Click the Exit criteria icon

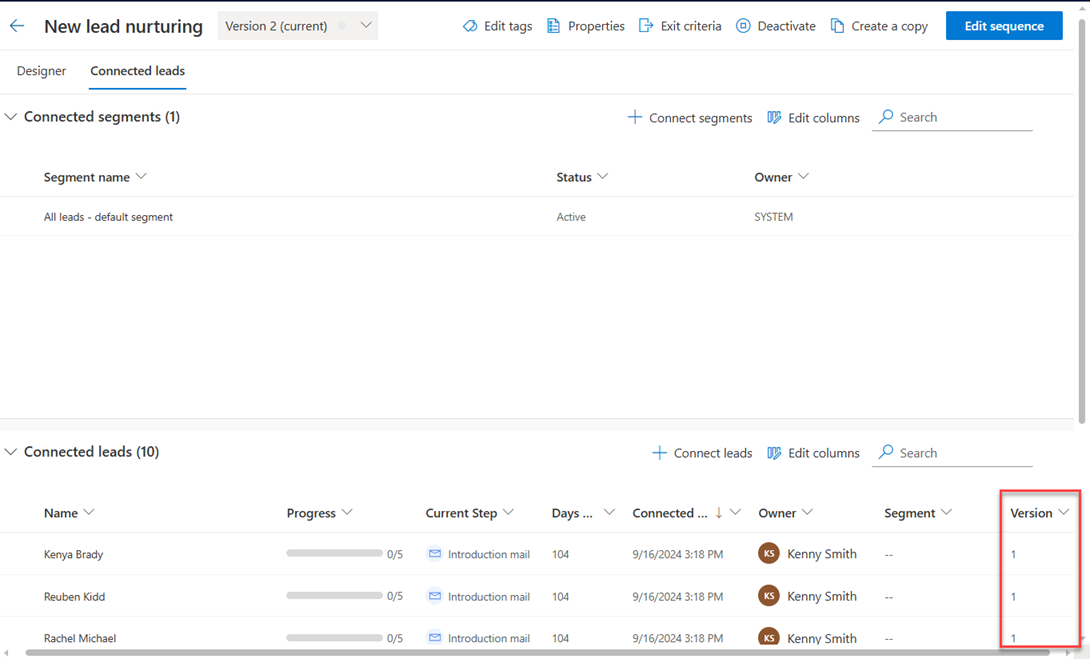[646, 26]
